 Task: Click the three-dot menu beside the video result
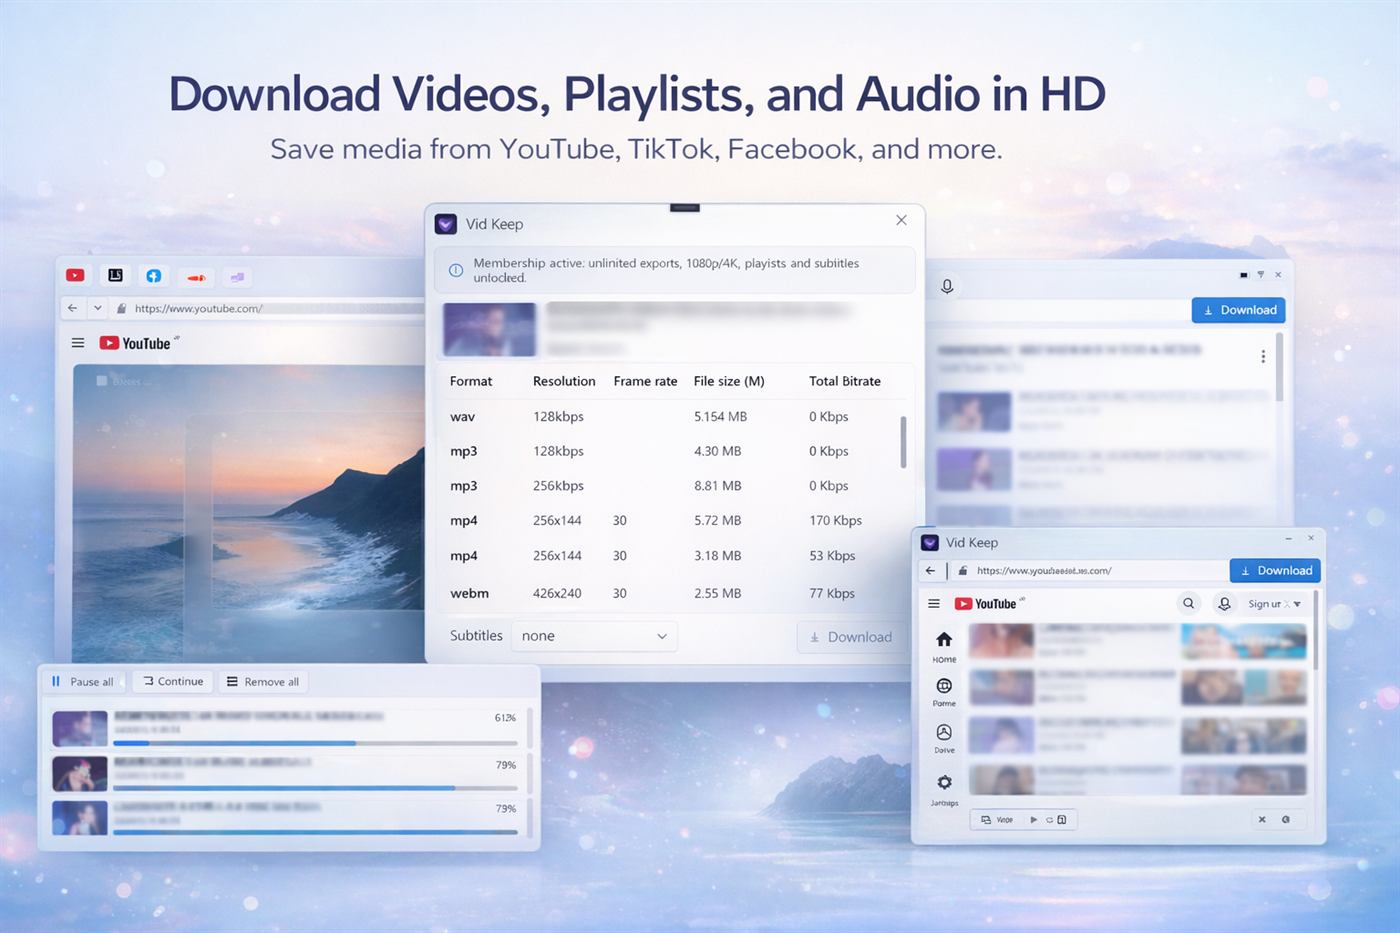(x=1263, y=355)
